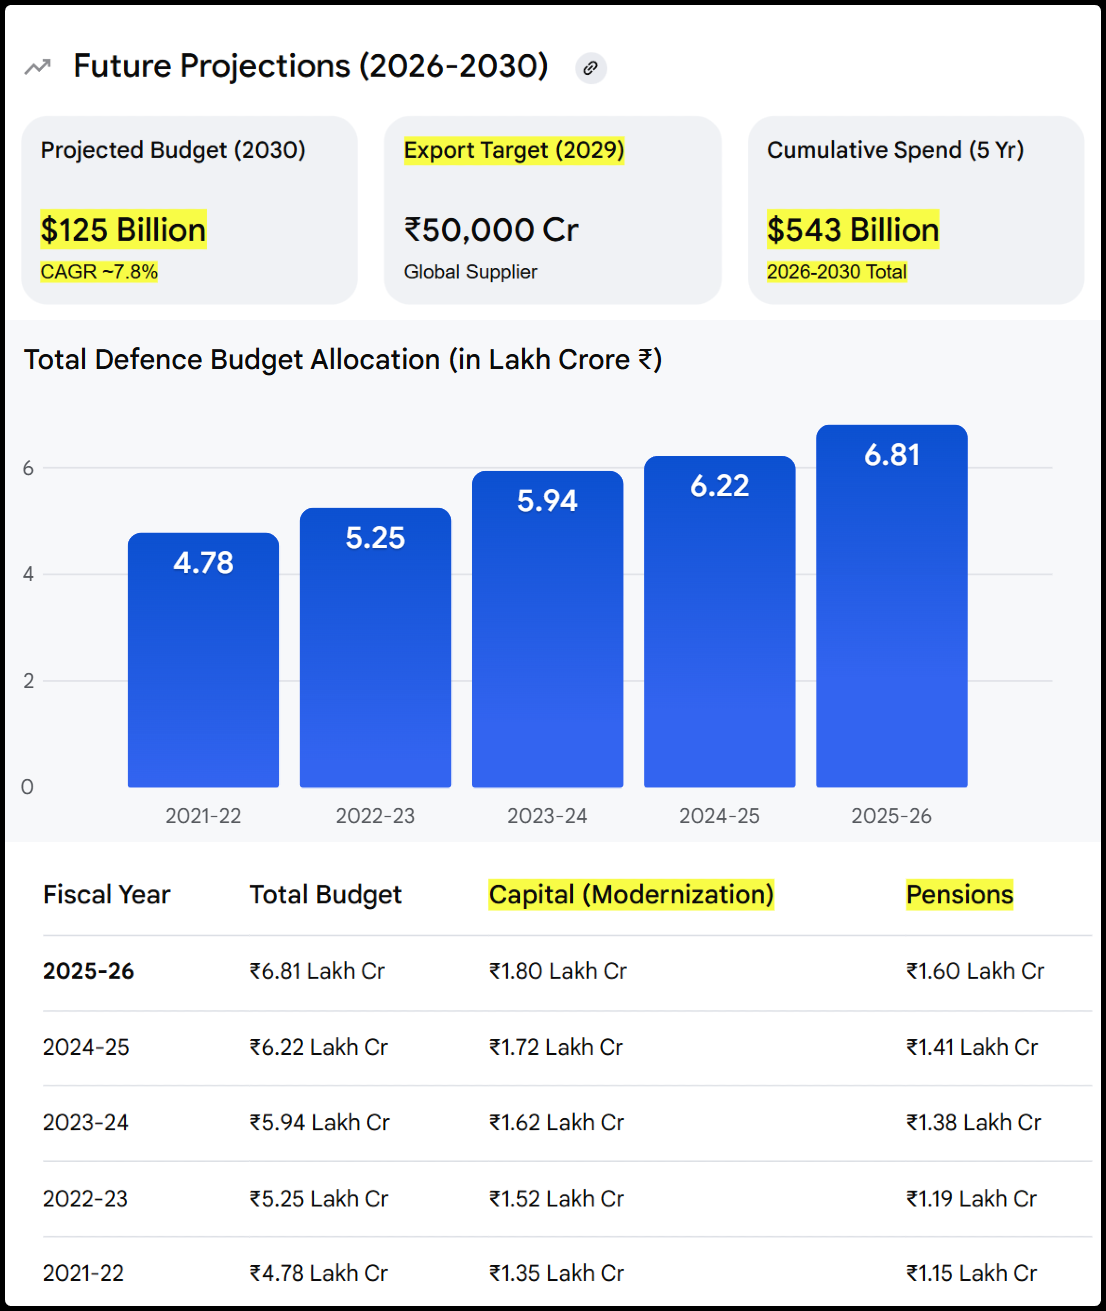Viewport: 1106px width, 1311px height.
Task: Toggle the highlighted Capital (Modernization) column header
Action: 631,895
